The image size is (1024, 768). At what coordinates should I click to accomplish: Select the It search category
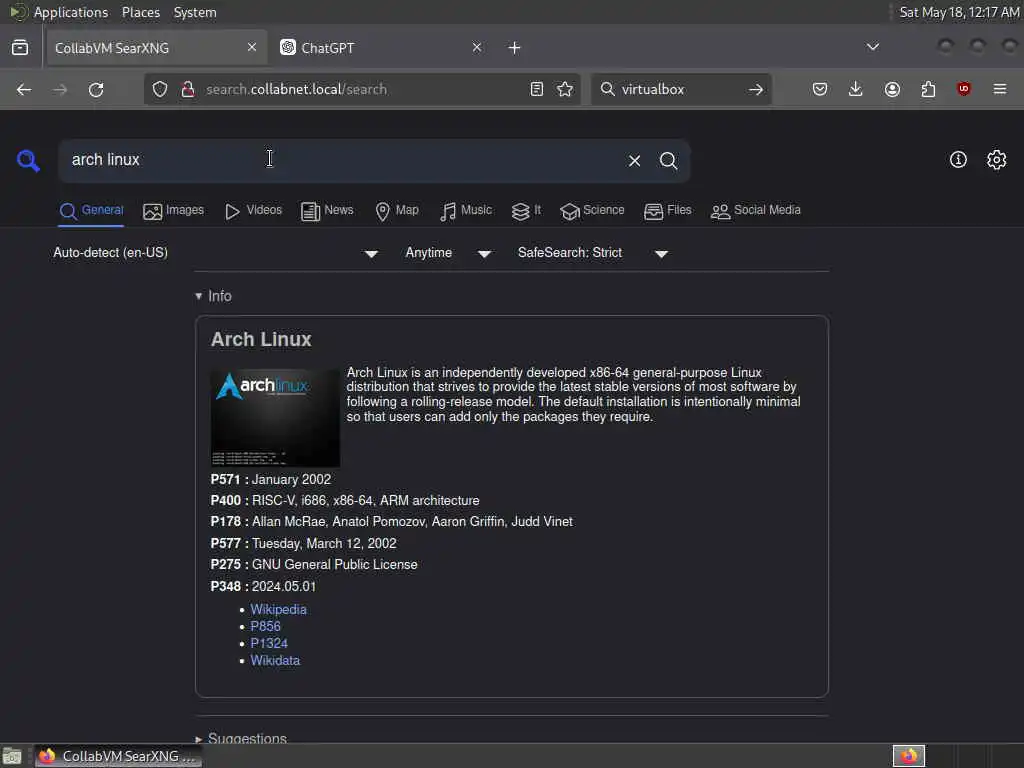[x=526, y=211]
